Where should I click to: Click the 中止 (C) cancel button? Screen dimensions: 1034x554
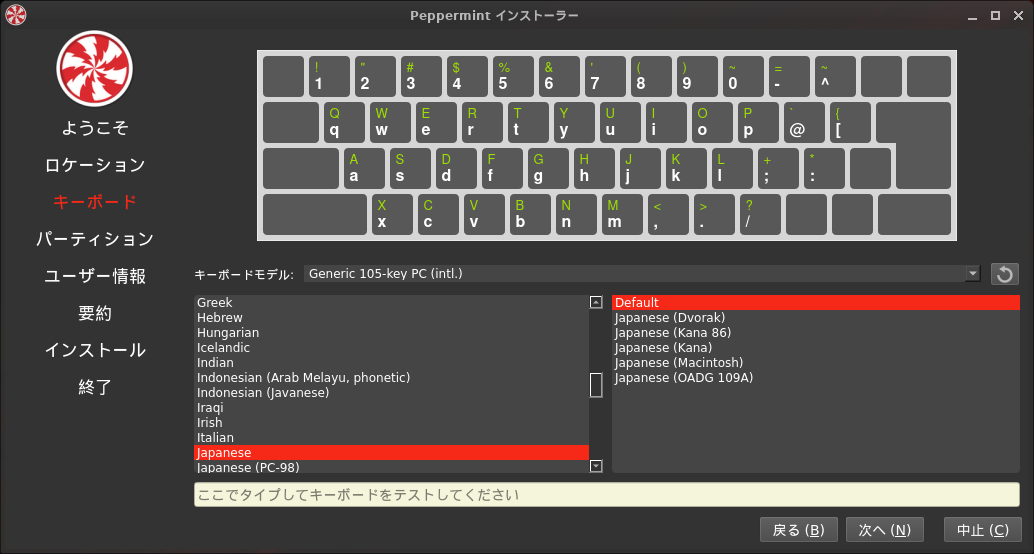983,530
